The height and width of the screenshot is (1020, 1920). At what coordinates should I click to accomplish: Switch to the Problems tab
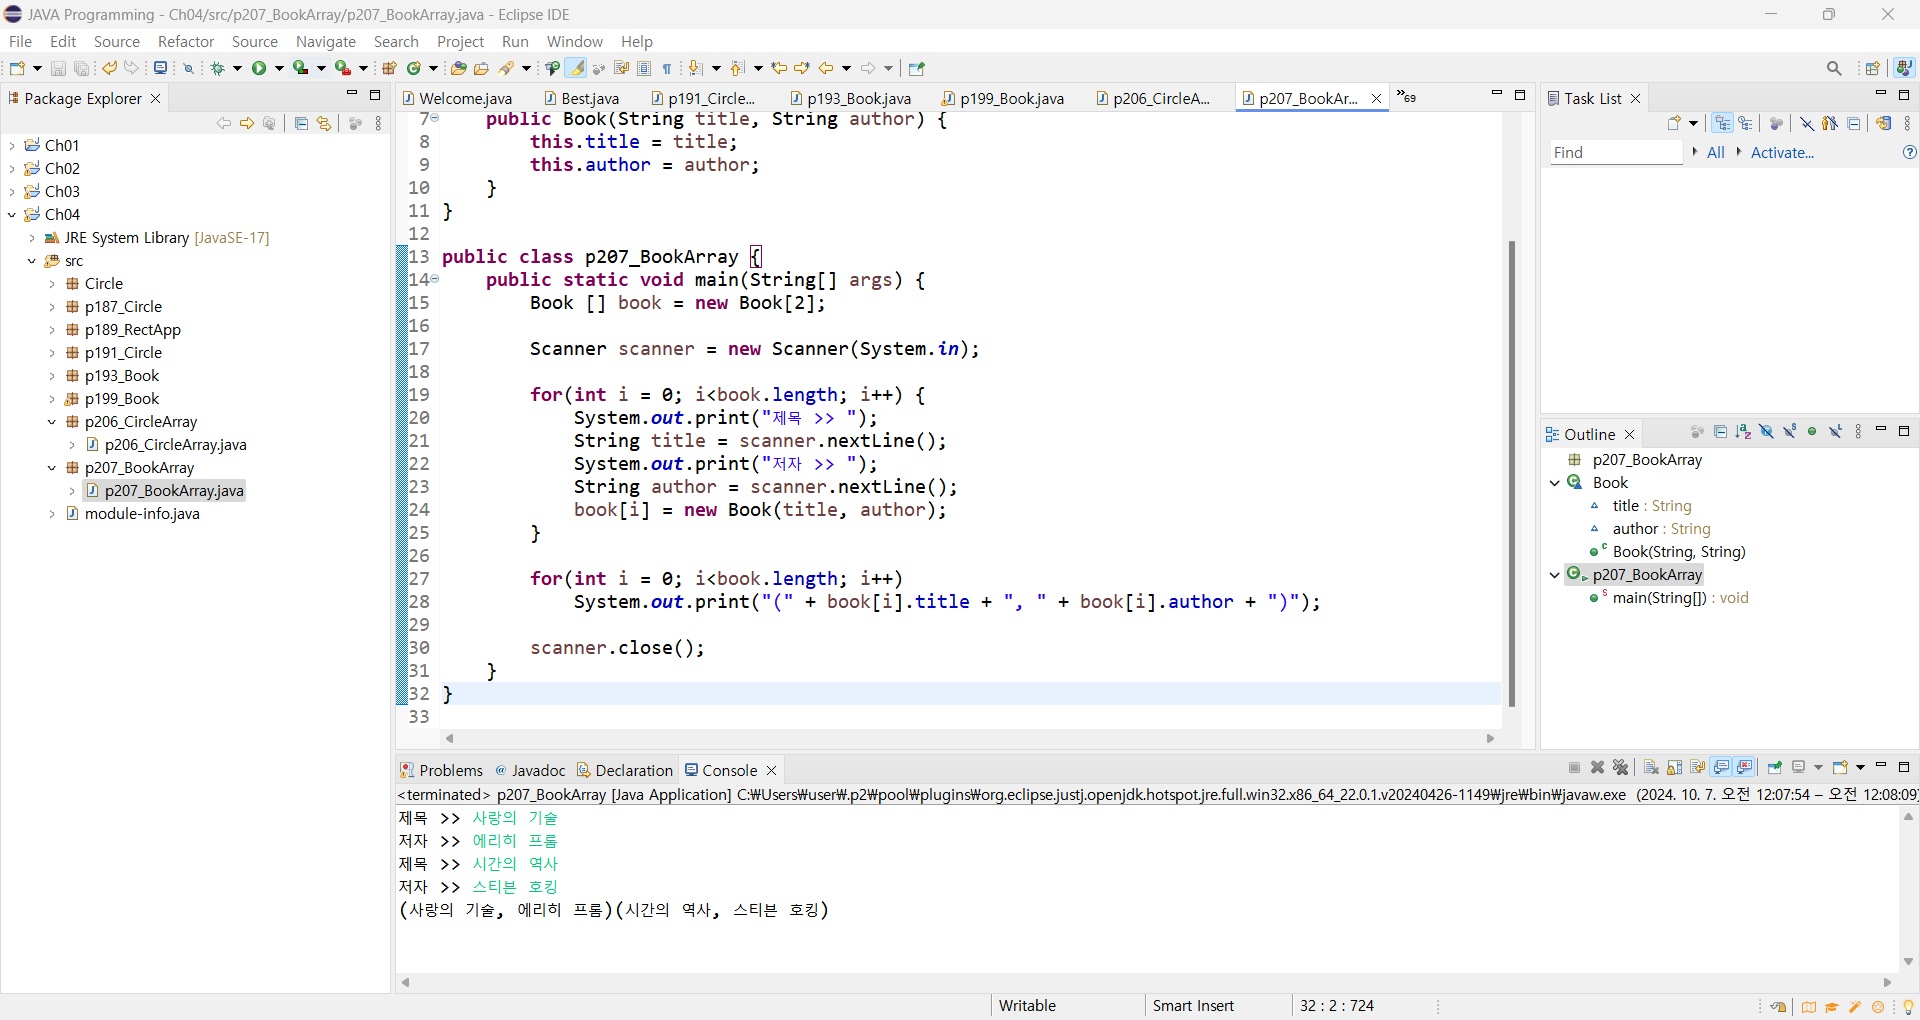point(441,770)
